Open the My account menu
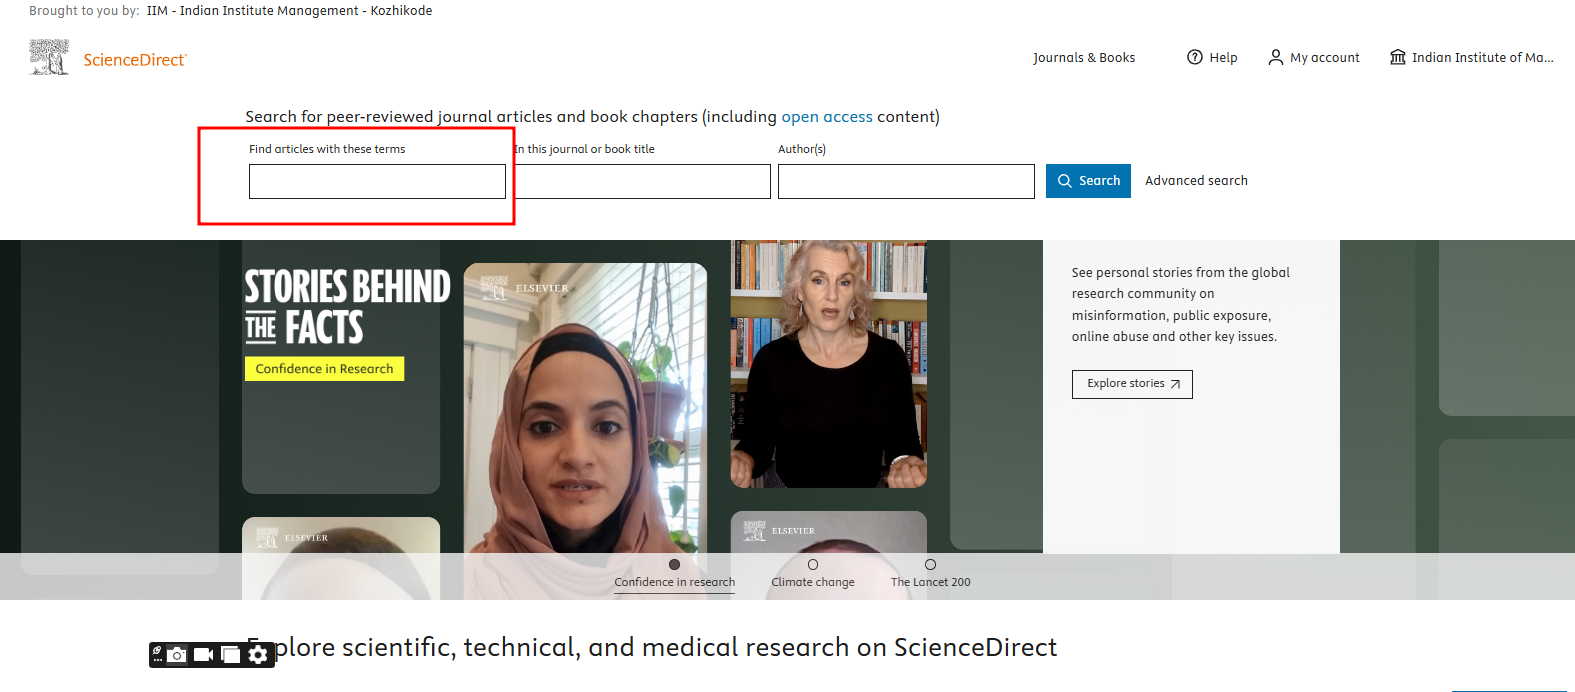The width and height of the screenshot is (1575, 692). [1314, 58]
